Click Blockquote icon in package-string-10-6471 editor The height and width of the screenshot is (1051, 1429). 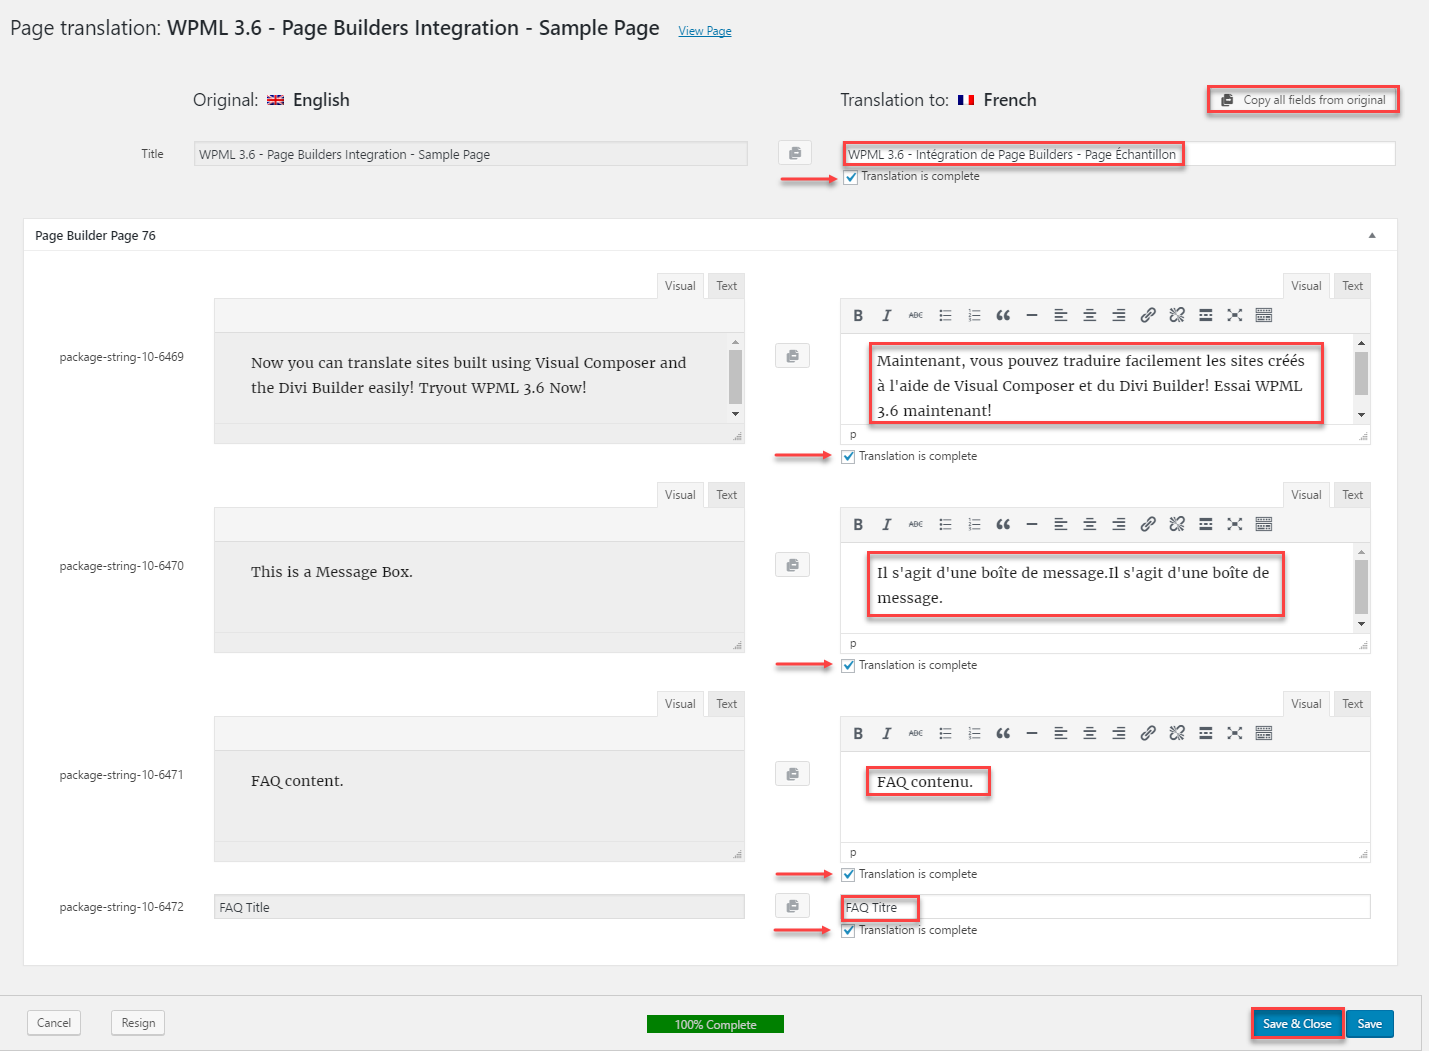tap(1003, 733)
